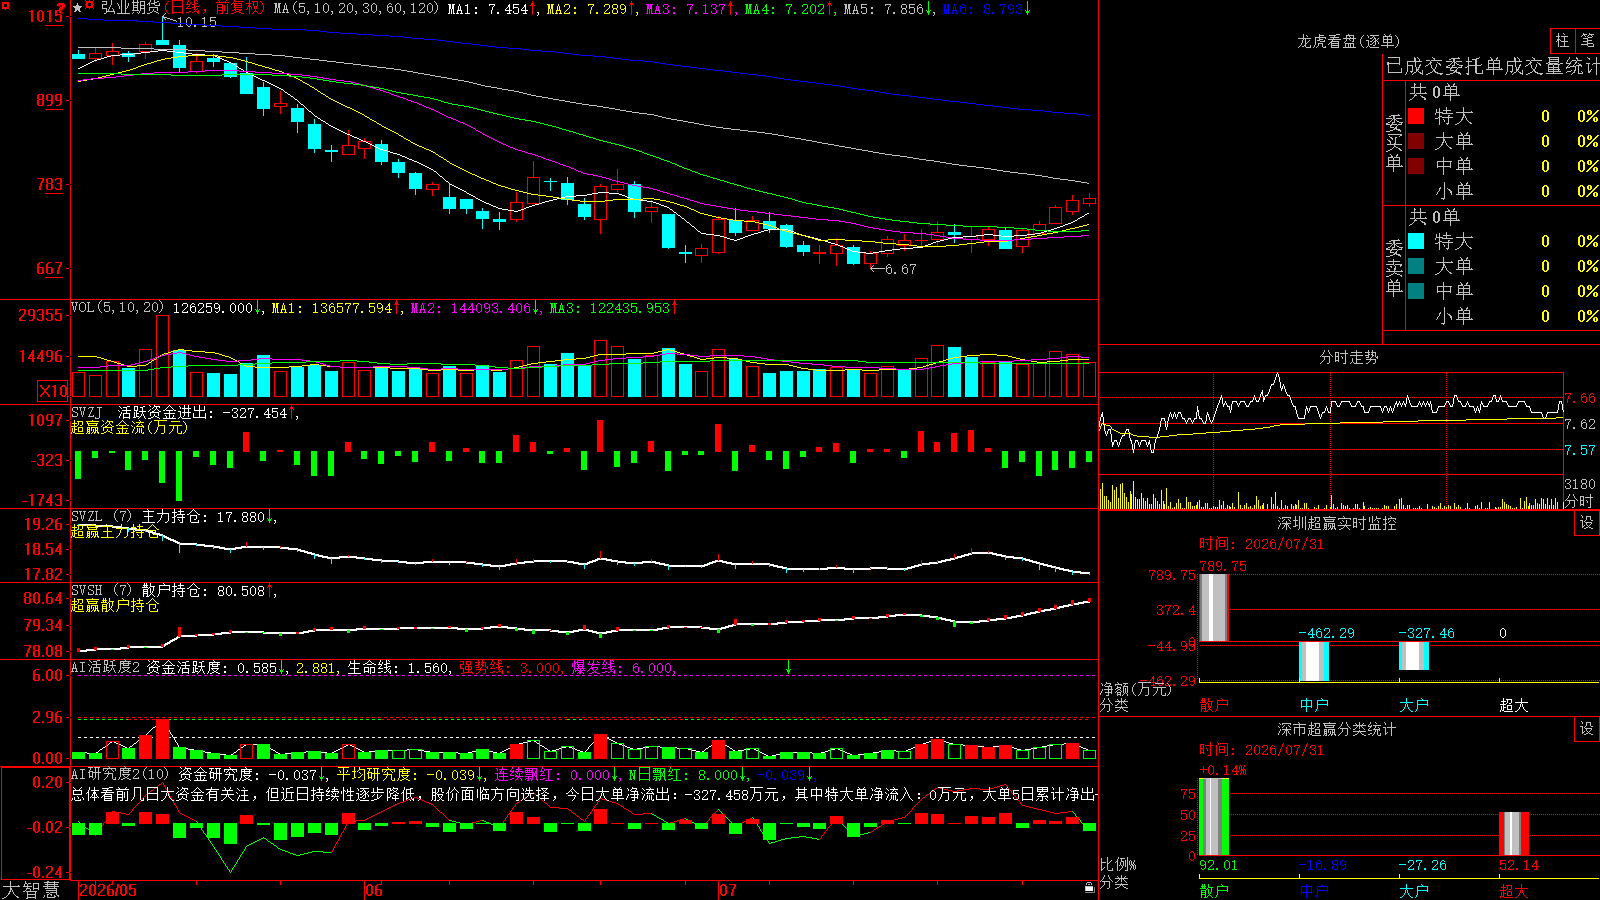Switch order view with the 笔 button
The height and width of the screenshot is (900, 1600).
(1587, 40)
